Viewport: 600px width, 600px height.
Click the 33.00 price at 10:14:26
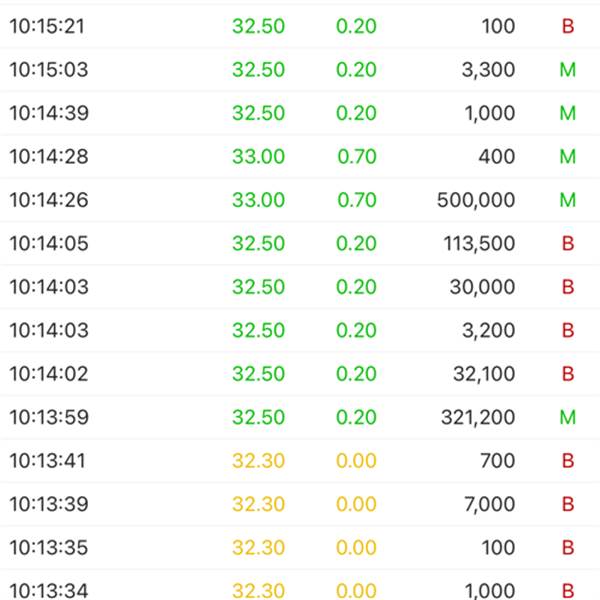(x=259, y=200)
